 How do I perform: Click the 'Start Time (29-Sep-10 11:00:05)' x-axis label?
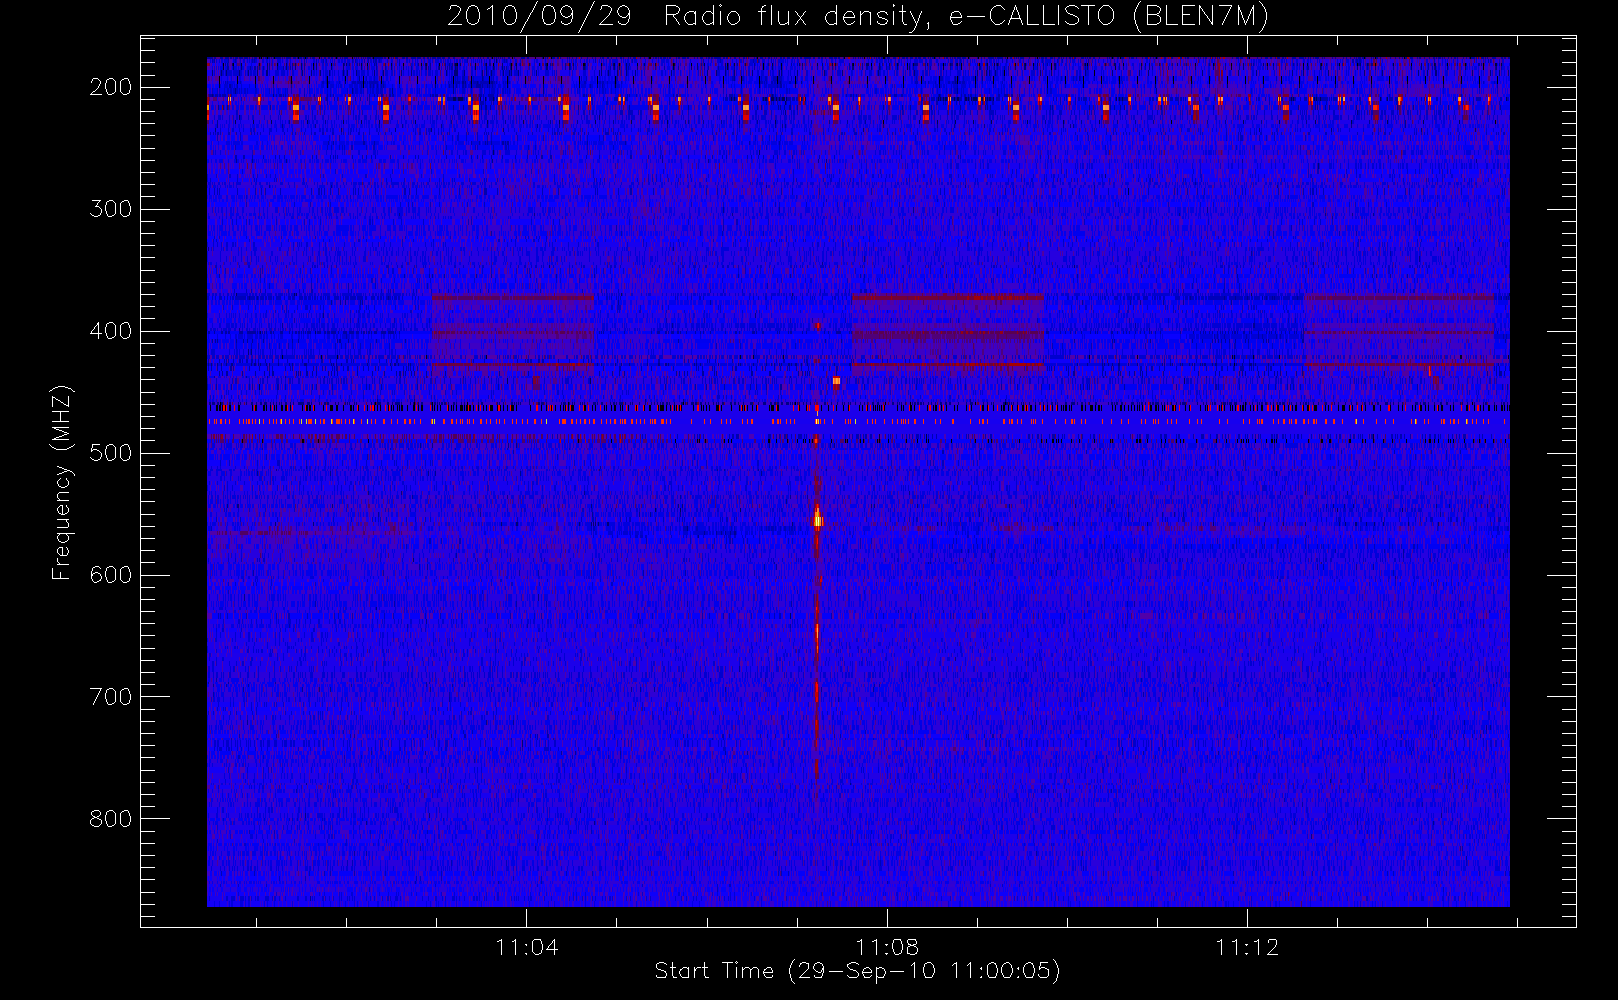click(857, 971)
